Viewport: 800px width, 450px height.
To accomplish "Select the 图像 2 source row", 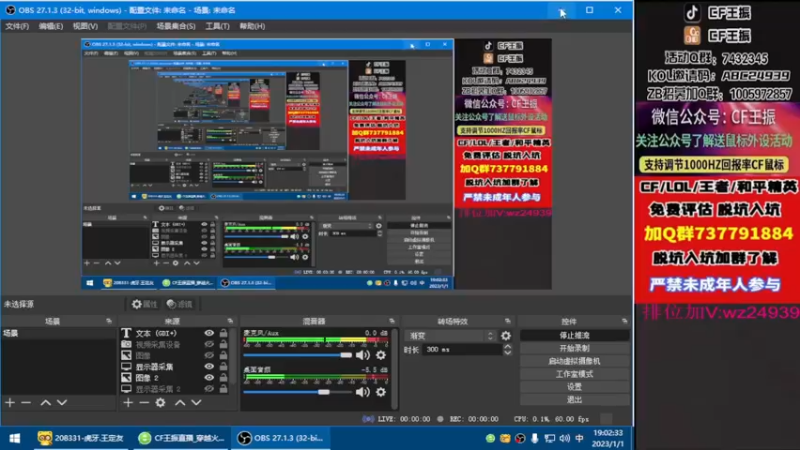I will pos(175,378).
